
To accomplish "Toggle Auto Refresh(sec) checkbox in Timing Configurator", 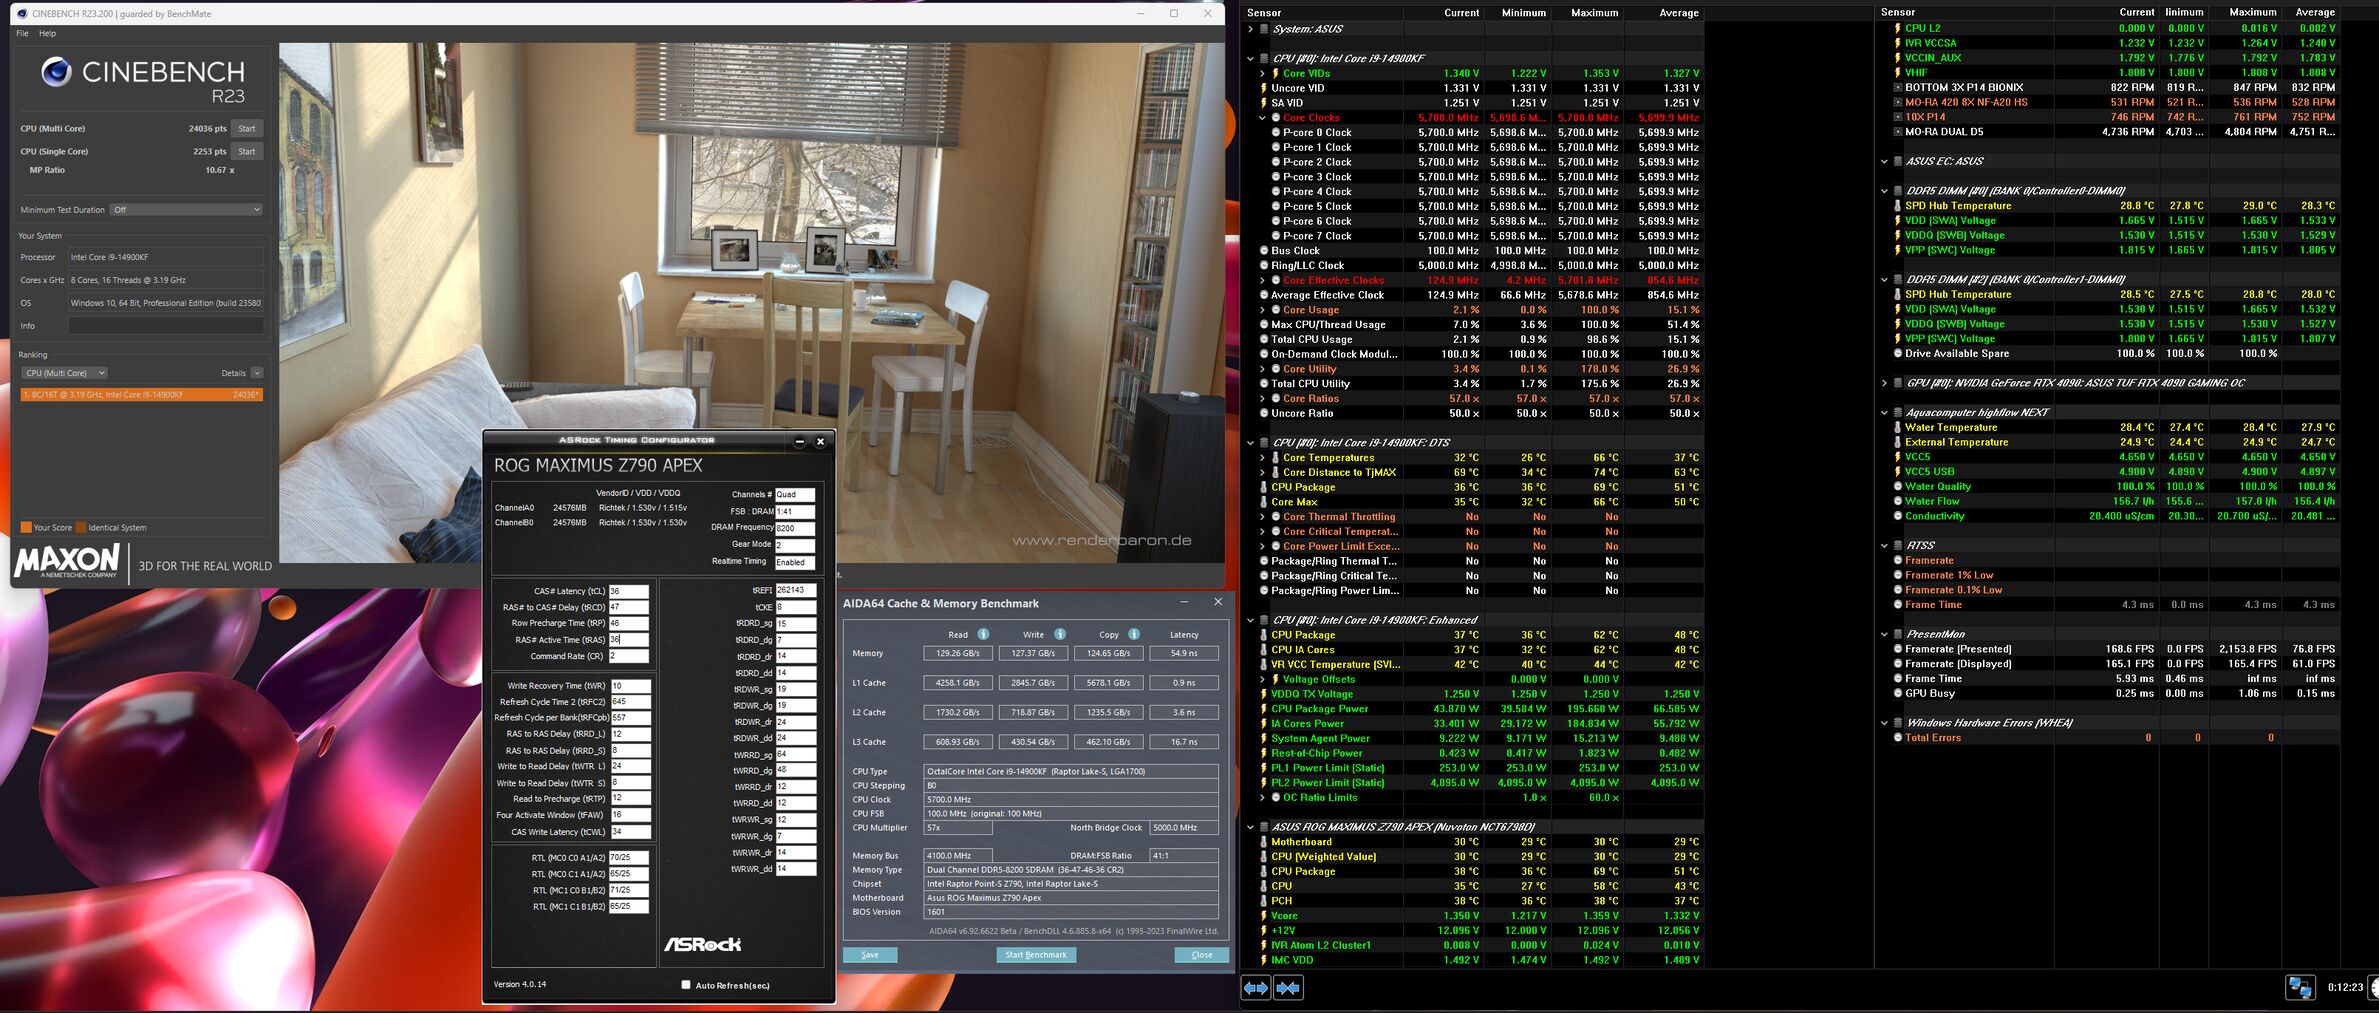I will tap(685, 985).
